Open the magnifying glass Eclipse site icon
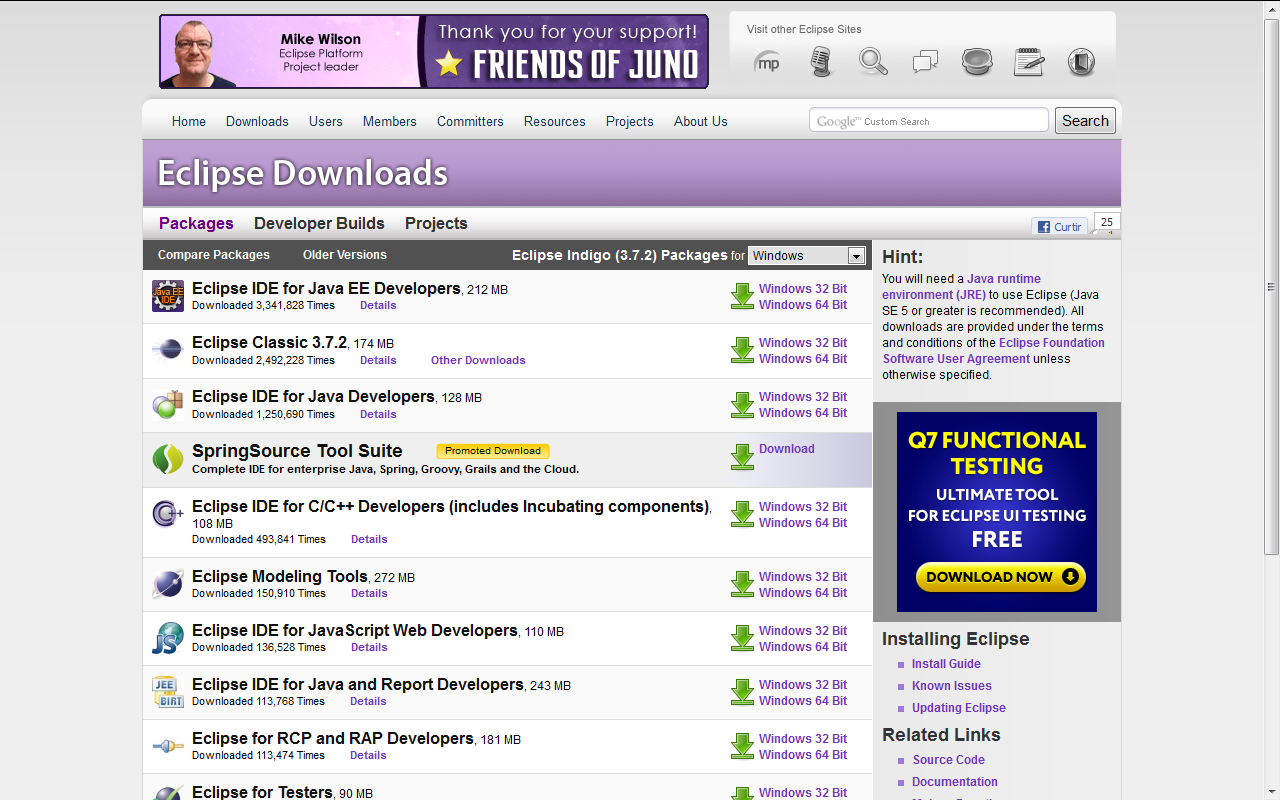The height and width of the screenshot is (800, 1280). pos(873,62)
